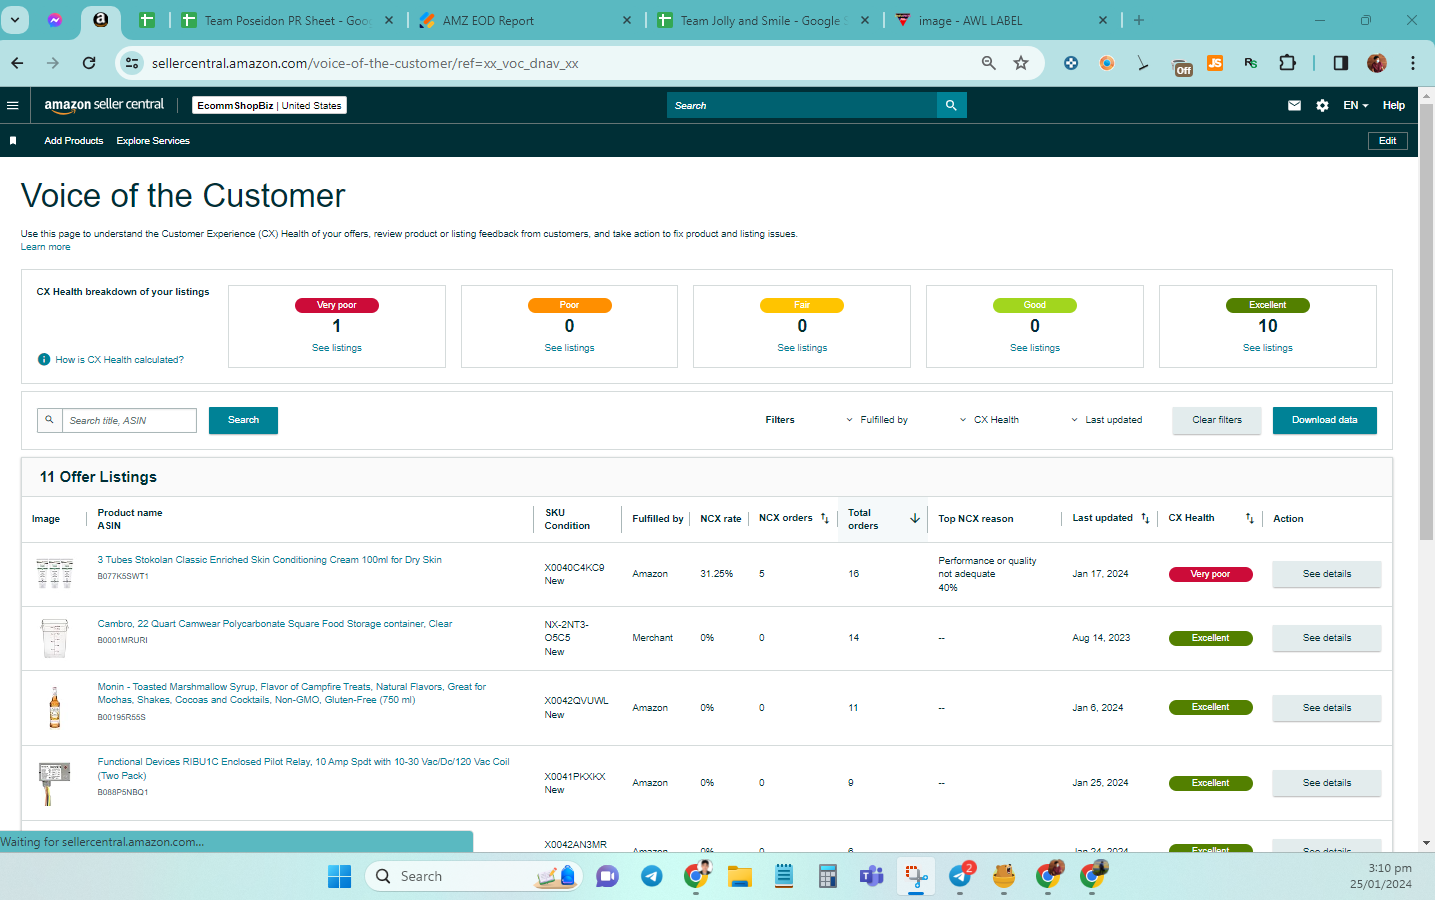Image resolution: width=1435 pixels, height=900 pixels.
Task: Open the buyer messages envelope icon
Action: [1294, 105]
